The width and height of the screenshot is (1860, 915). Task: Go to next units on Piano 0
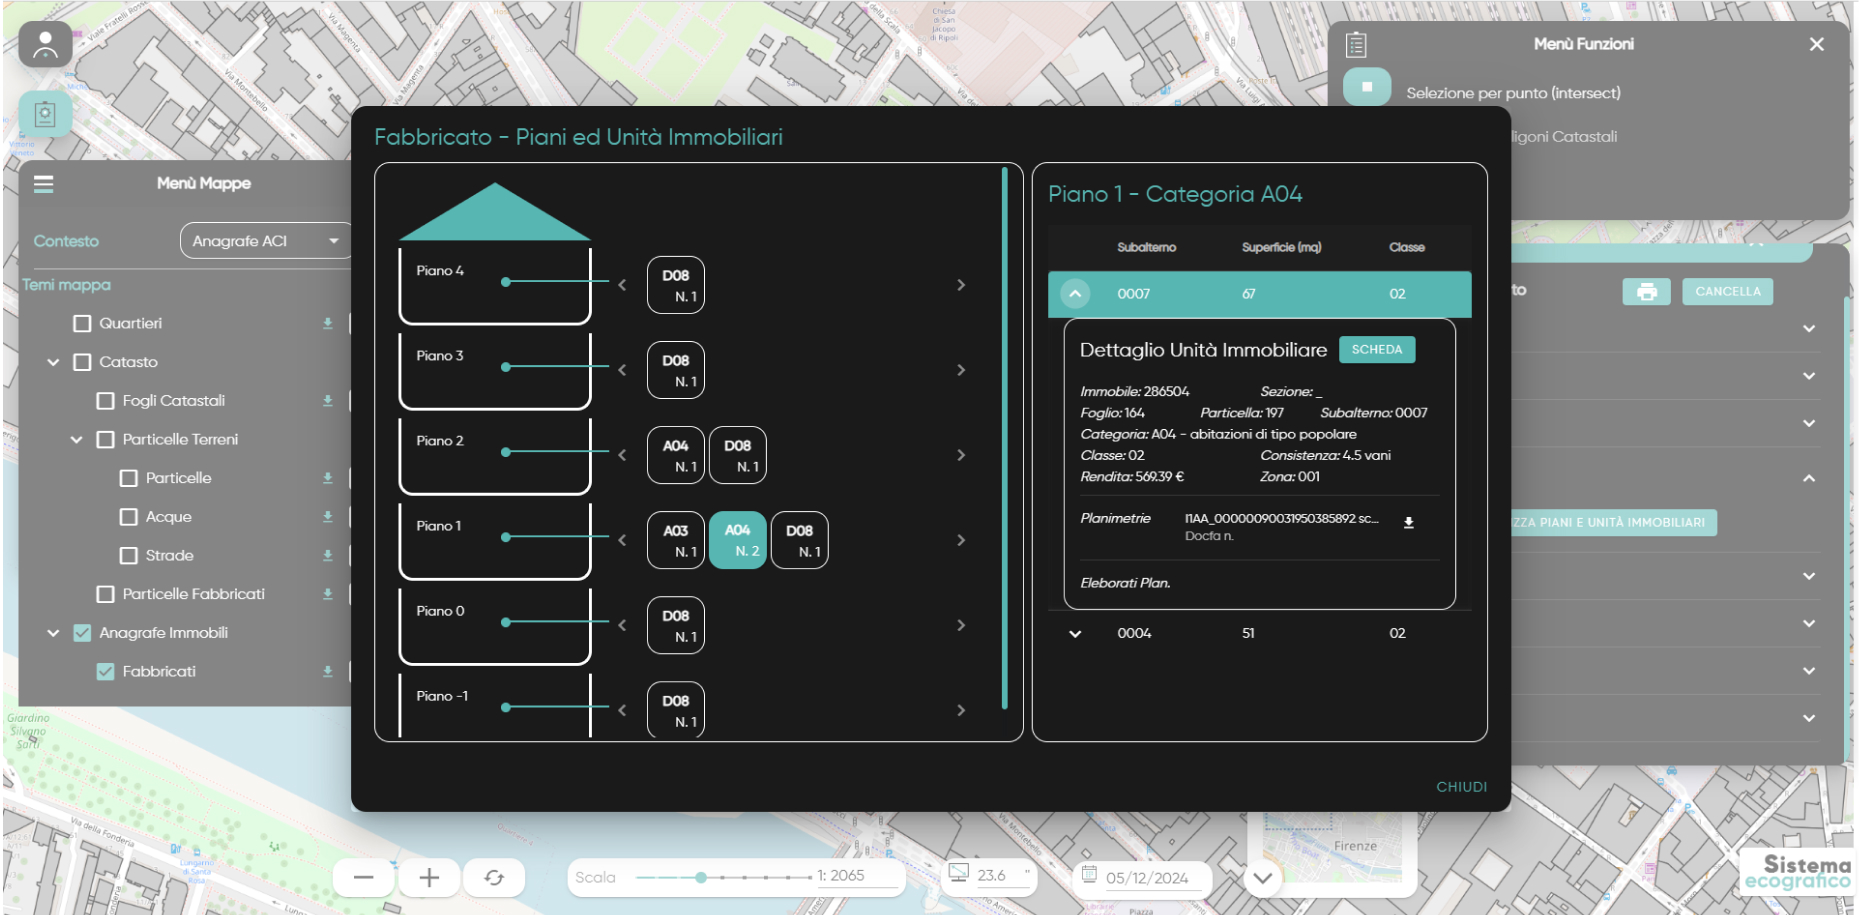click(x=961, y=625)
